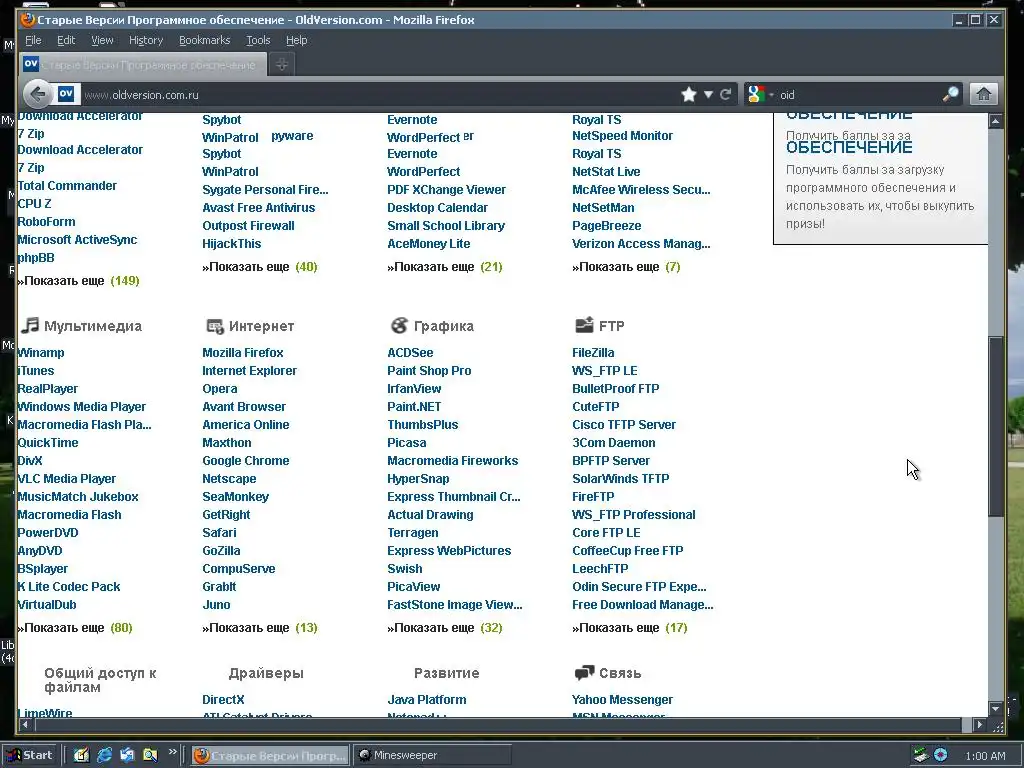Open the Total Commander link
Viewport: 1024px width, 768px height.
click(67, 185)
